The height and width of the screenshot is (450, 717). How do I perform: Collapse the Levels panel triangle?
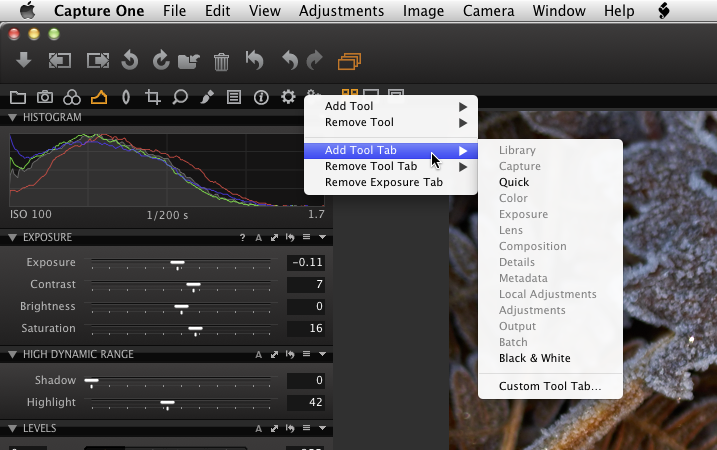pos(12,429)
